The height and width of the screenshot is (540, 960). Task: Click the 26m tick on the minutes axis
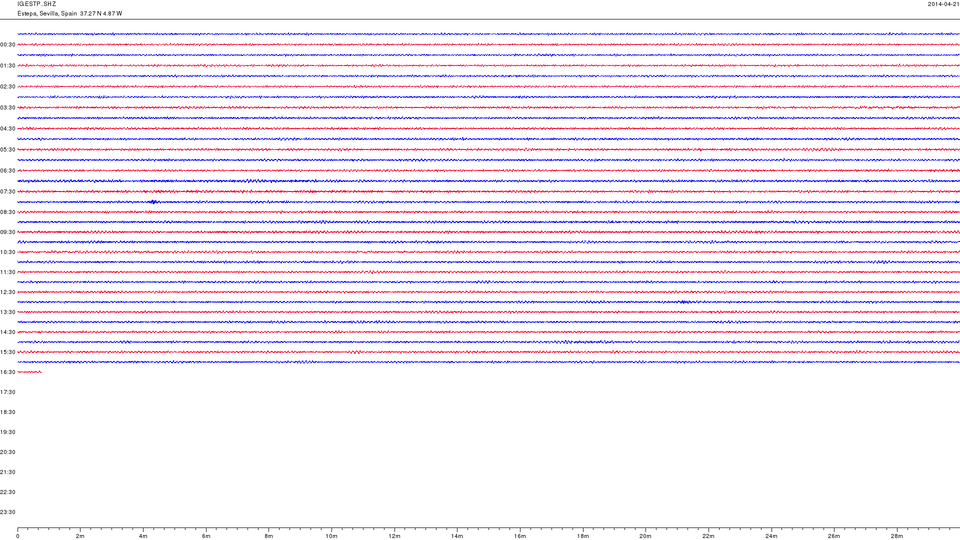(x=834, y=536)
